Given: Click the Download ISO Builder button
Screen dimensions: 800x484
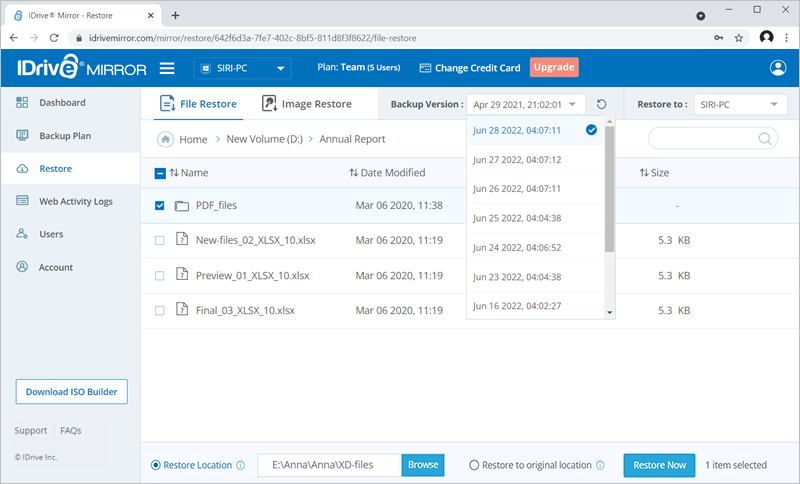Looking at the screenshot, I should 72,392.
